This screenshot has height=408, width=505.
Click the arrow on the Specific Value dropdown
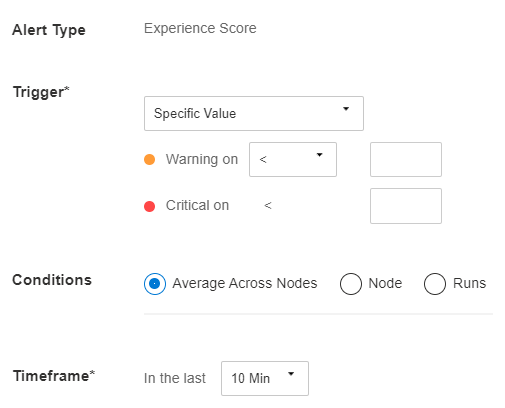click(x=346, y=109)
